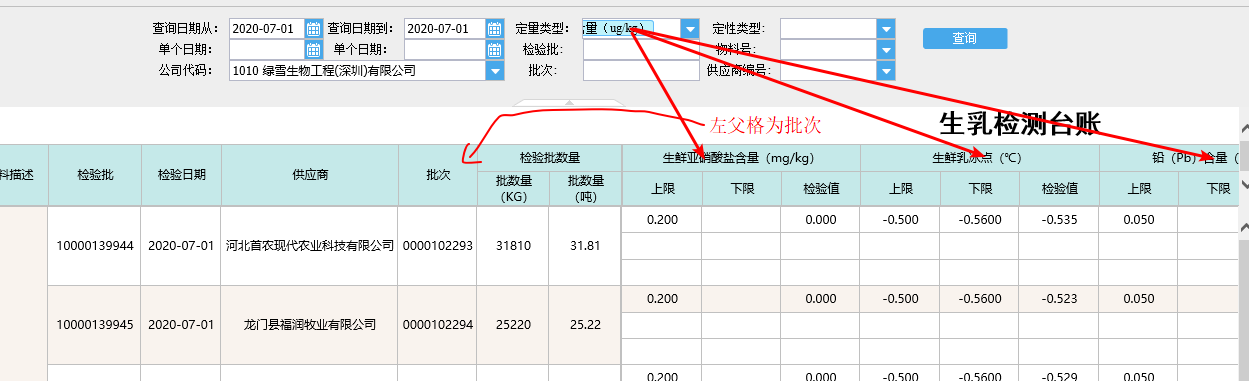Click the 生鲜亚硝酸盐含量 (mg/kg) header

point(741,158)
